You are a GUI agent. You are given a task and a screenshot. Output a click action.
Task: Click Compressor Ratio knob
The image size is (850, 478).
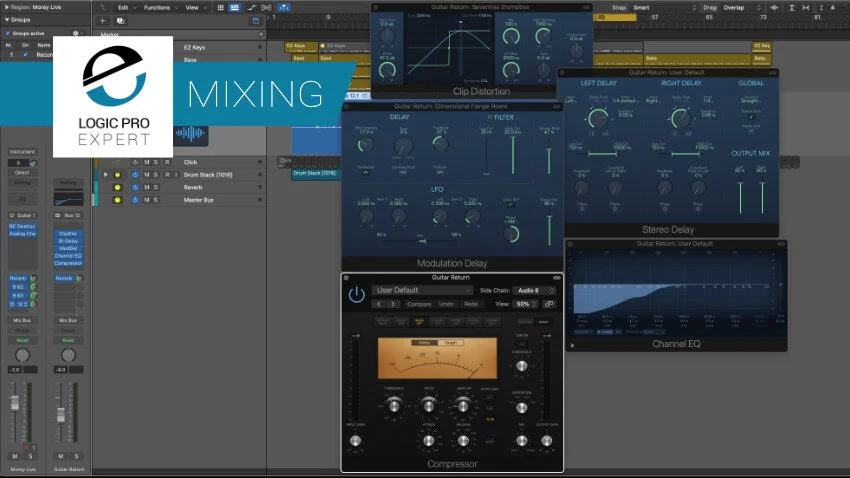(429, 404)
